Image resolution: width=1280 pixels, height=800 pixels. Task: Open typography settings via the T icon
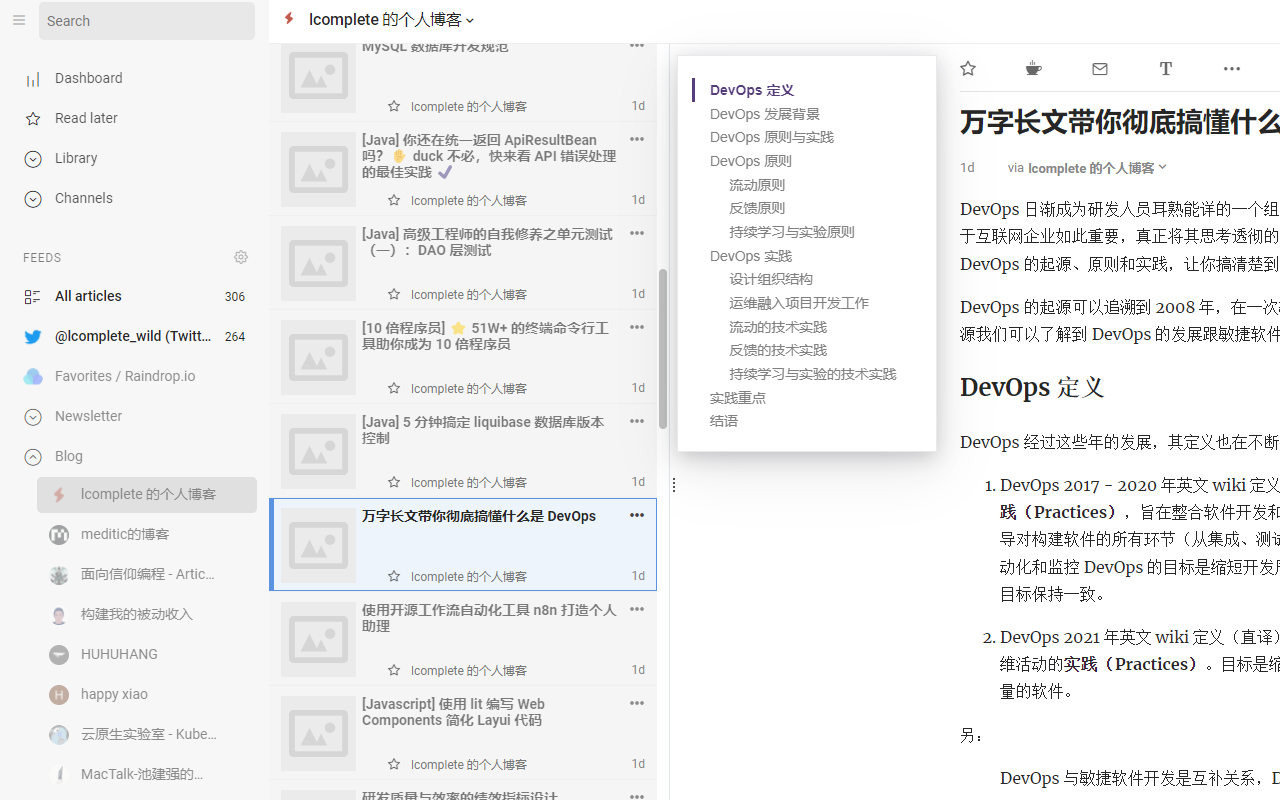pyautogui.click(x=1165, y=68)
